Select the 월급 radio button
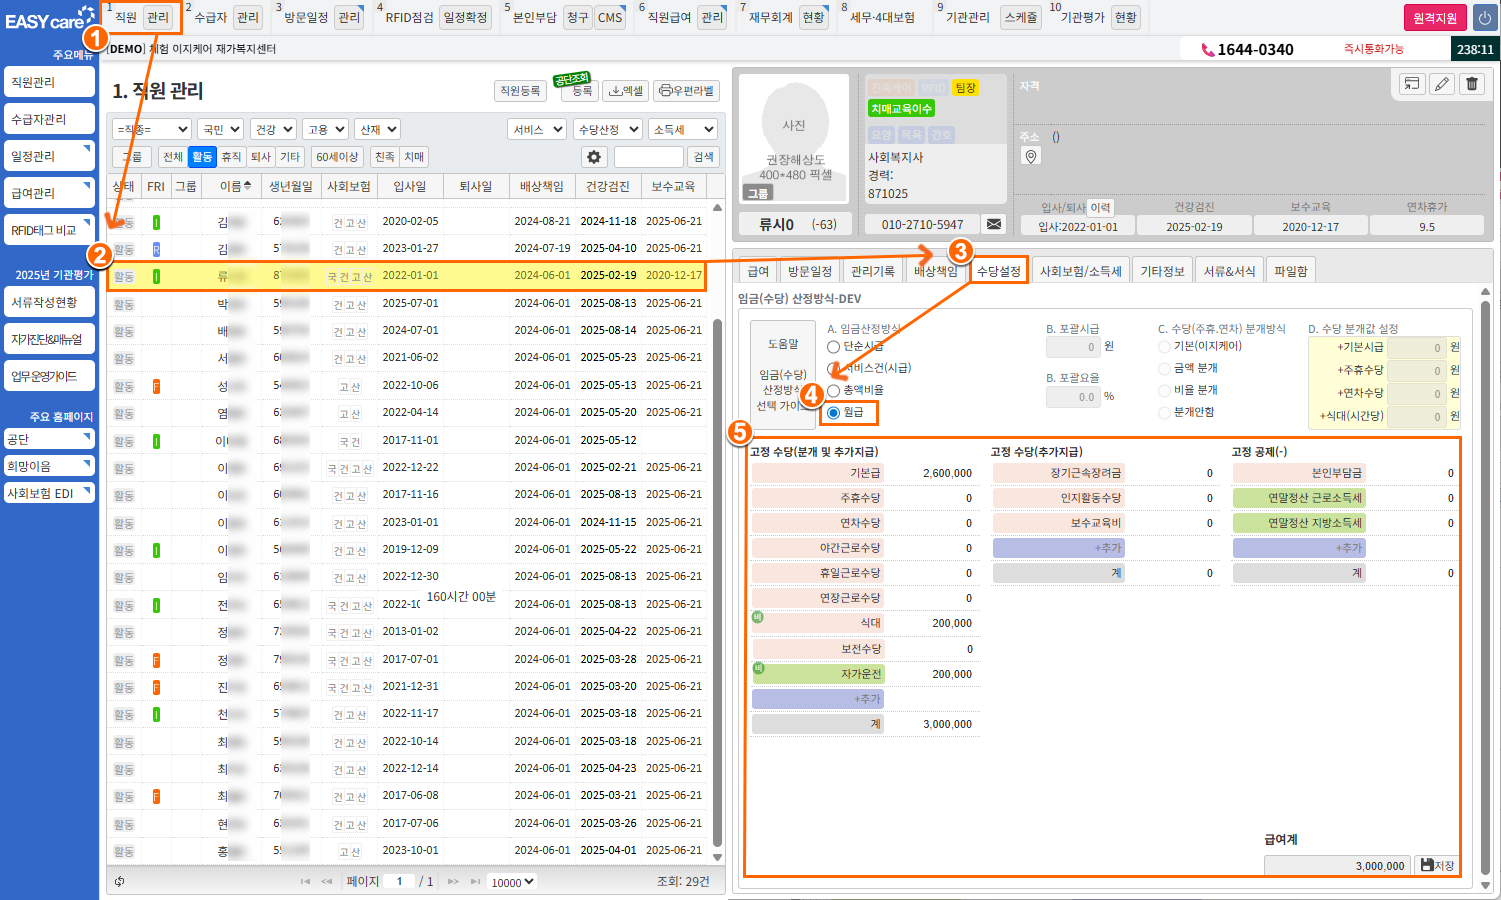The image size is (1501, 900). (x=834, y=413)
